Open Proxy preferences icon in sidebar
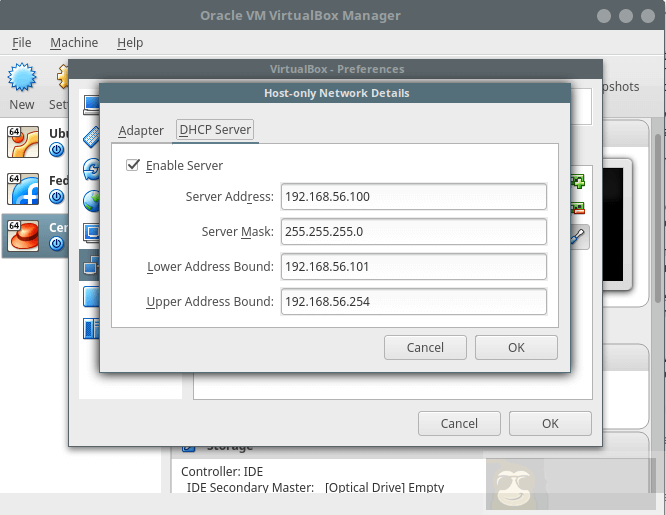 pyautogui.click(x=91, y=329)
